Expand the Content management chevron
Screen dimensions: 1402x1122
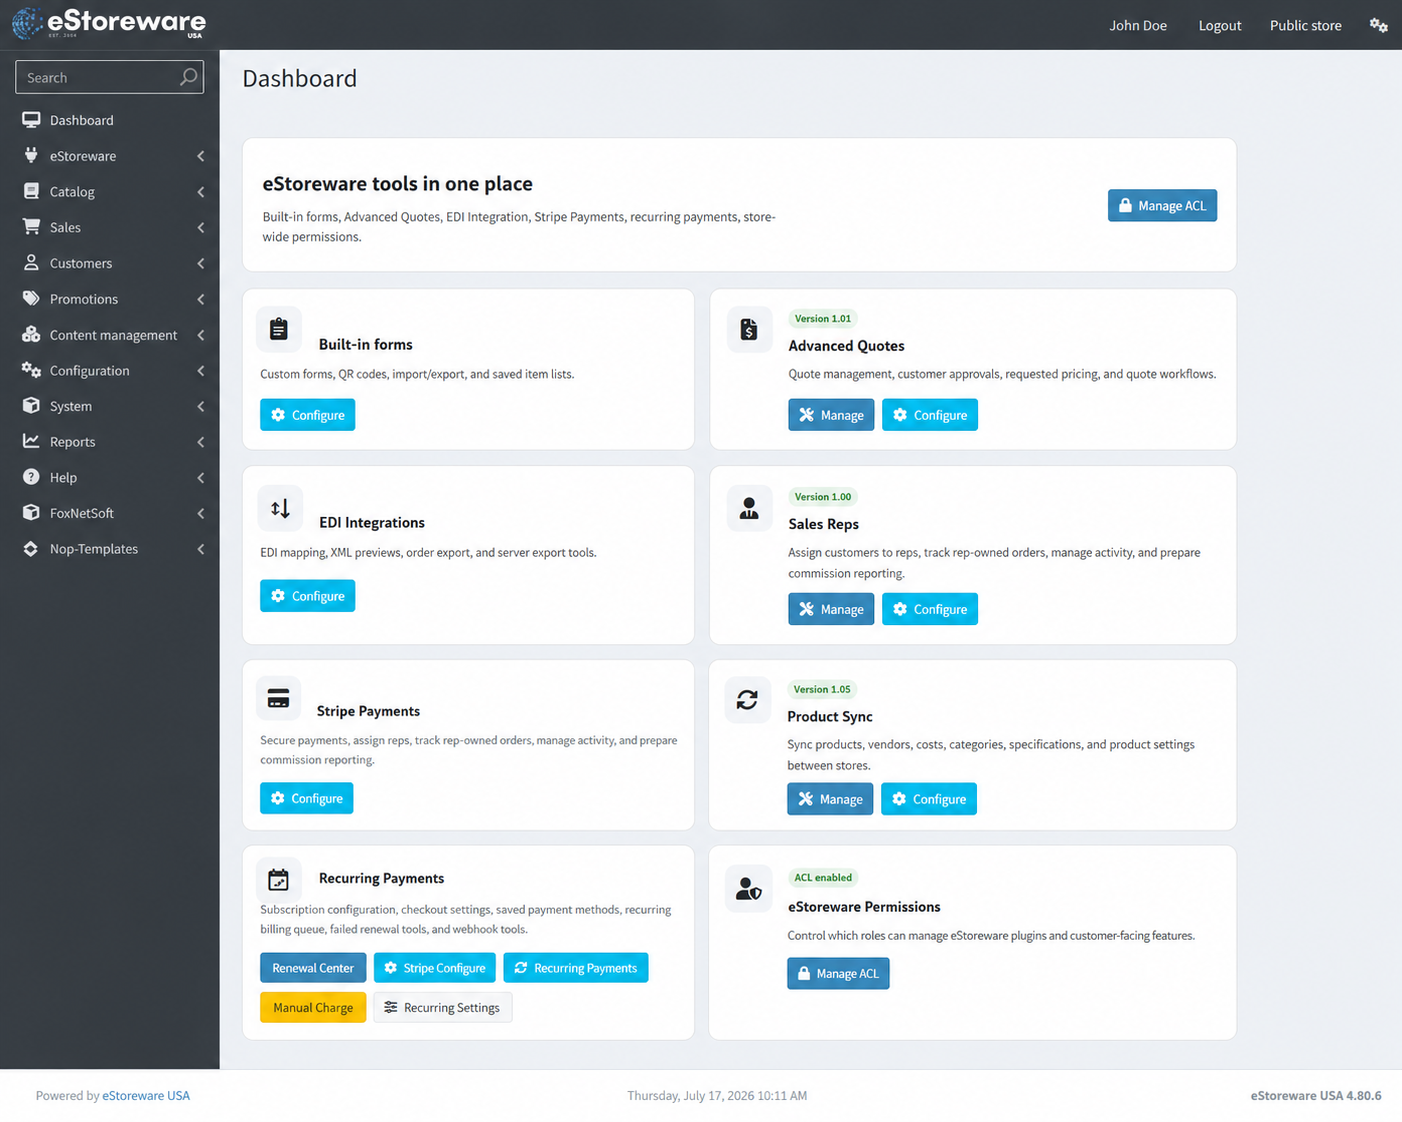point(201,335)
